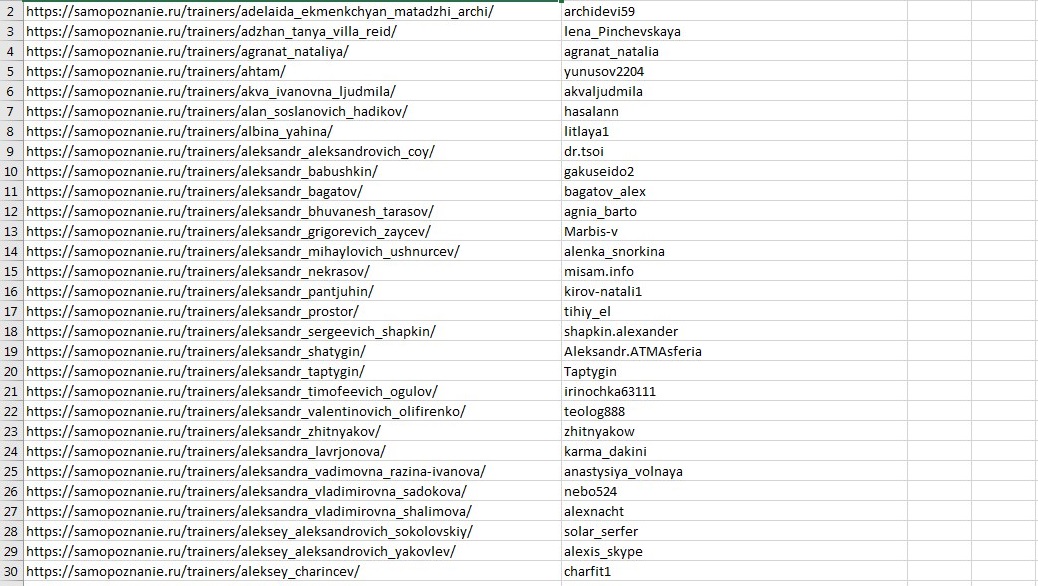The image size is (1038, 586).
Task: Click the adelaida_ekmenkchyan_matadzhi_archi URL cell
Action: 292,11
